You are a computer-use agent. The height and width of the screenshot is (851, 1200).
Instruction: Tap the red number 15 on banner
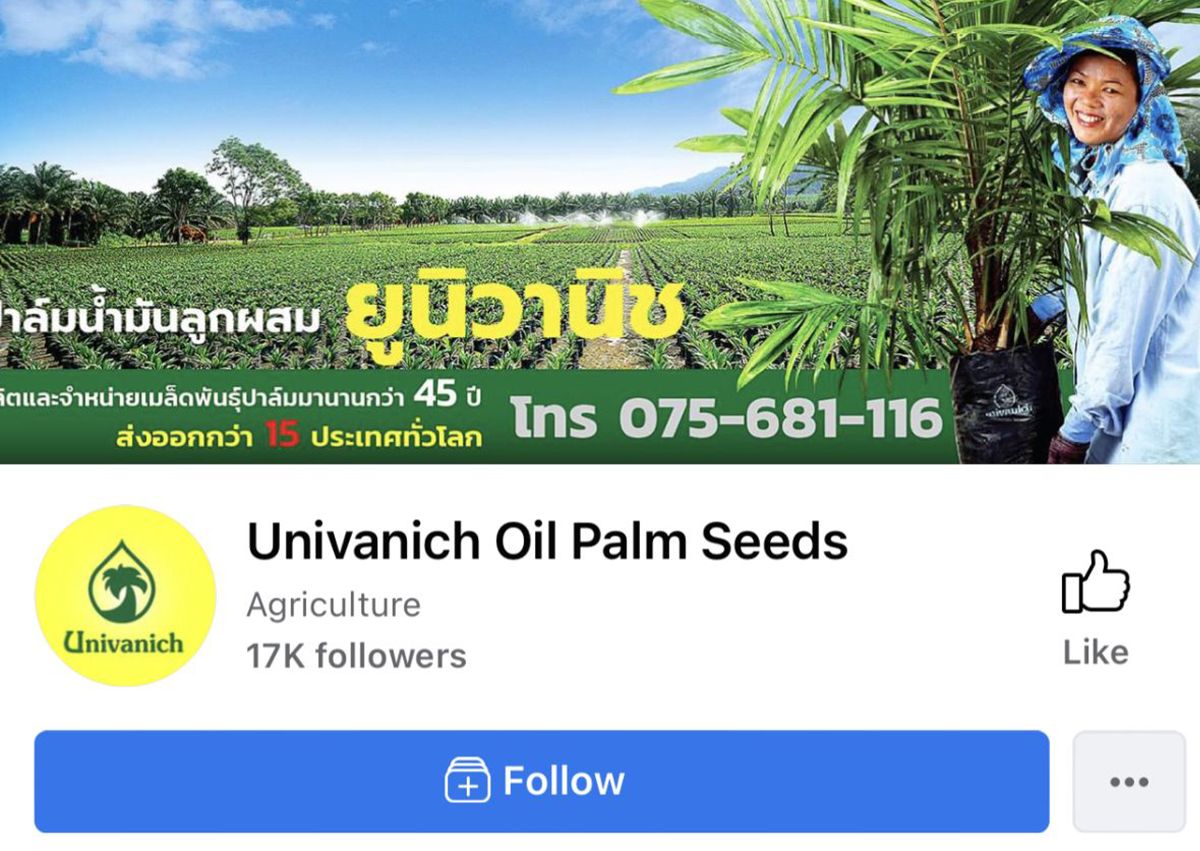(x=282, y=436)
